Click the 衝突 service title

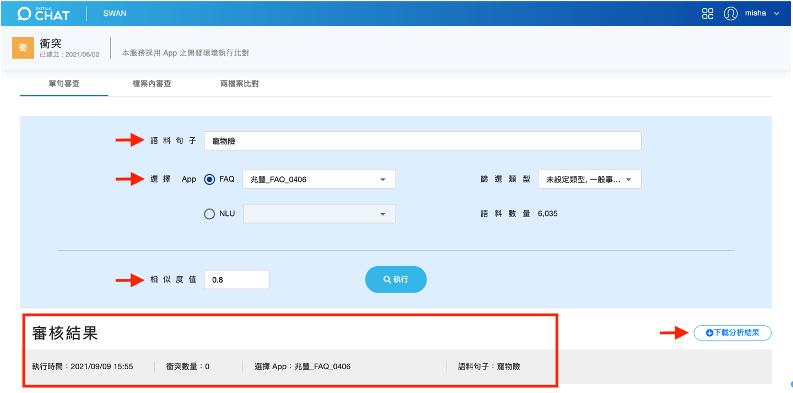(51, 43)
